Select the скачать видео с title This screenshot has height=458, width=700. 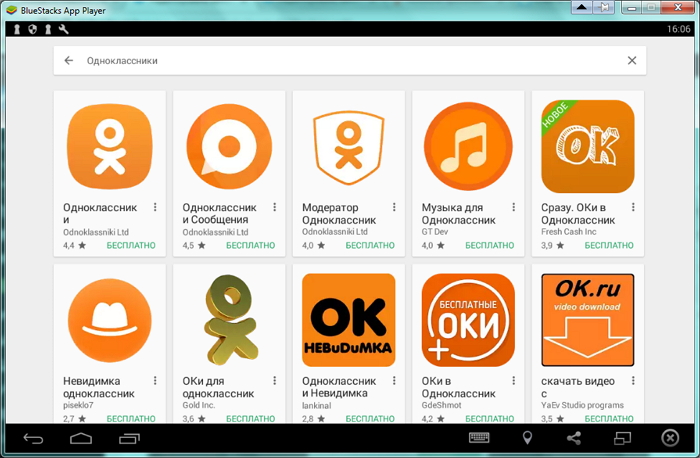(x=578, y=387)
